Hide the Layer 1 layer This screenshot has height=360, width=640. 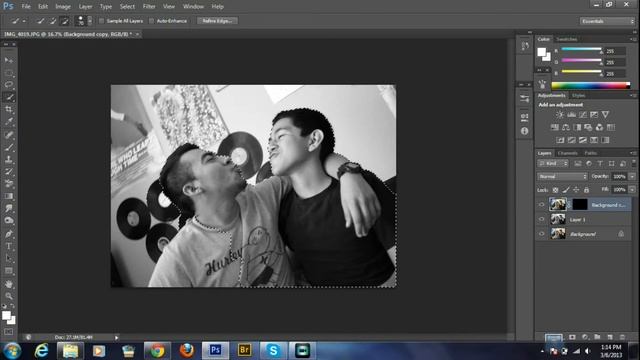click(542, 220)
